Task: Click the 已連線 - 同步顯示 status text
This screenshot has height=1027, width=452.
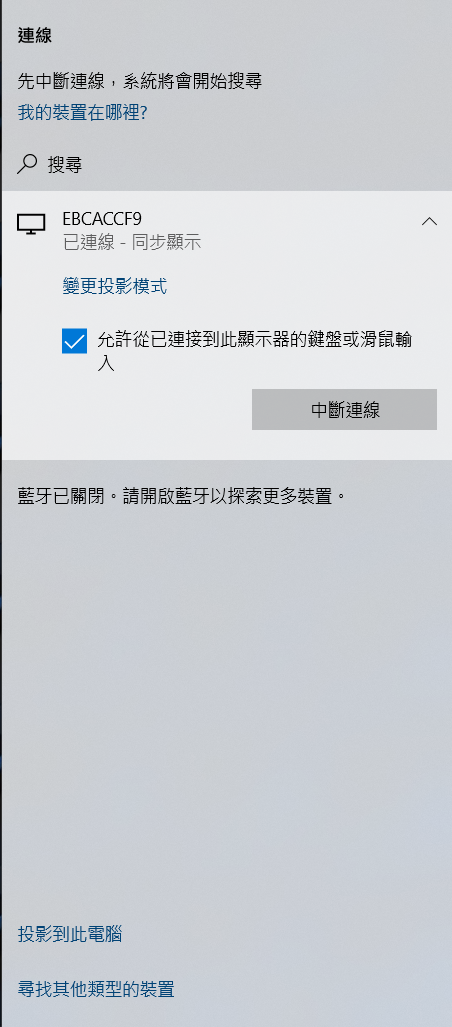Action: [132, 243]
